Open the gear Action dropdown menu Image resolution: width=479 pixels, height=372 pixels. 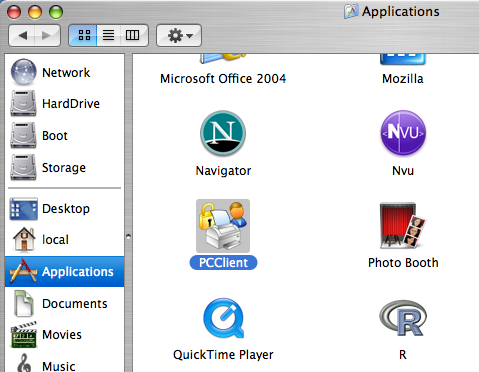tap(179, 35)
